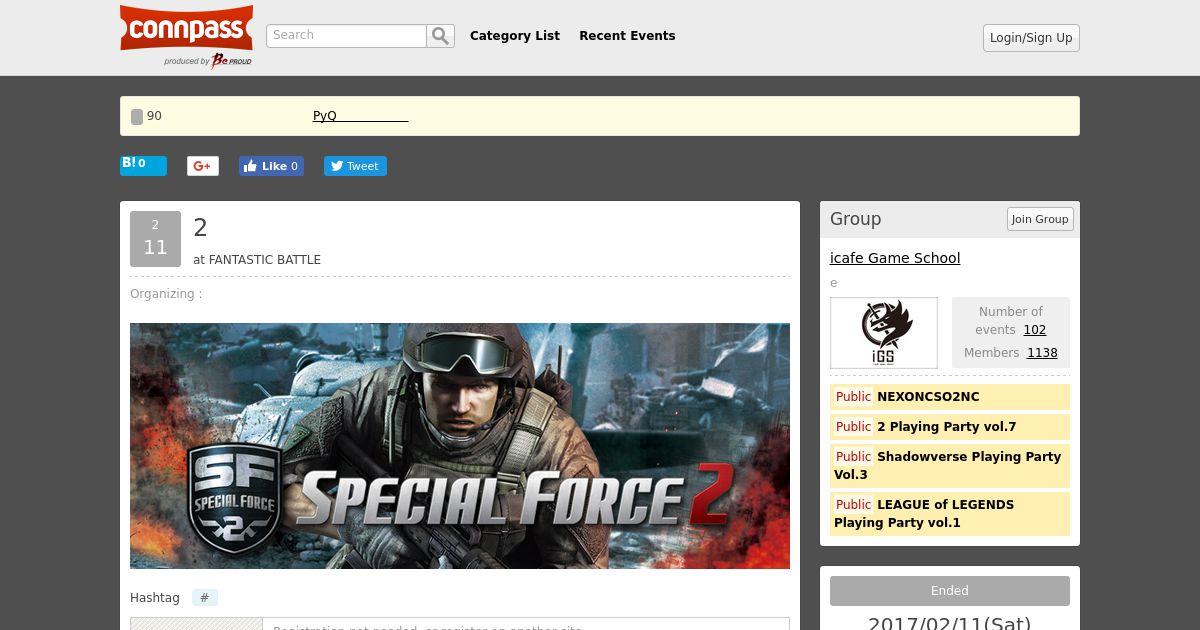This screenshot has height=630, width=1200.
Task: Click the Group panel heading
Action: pos(856,219)
